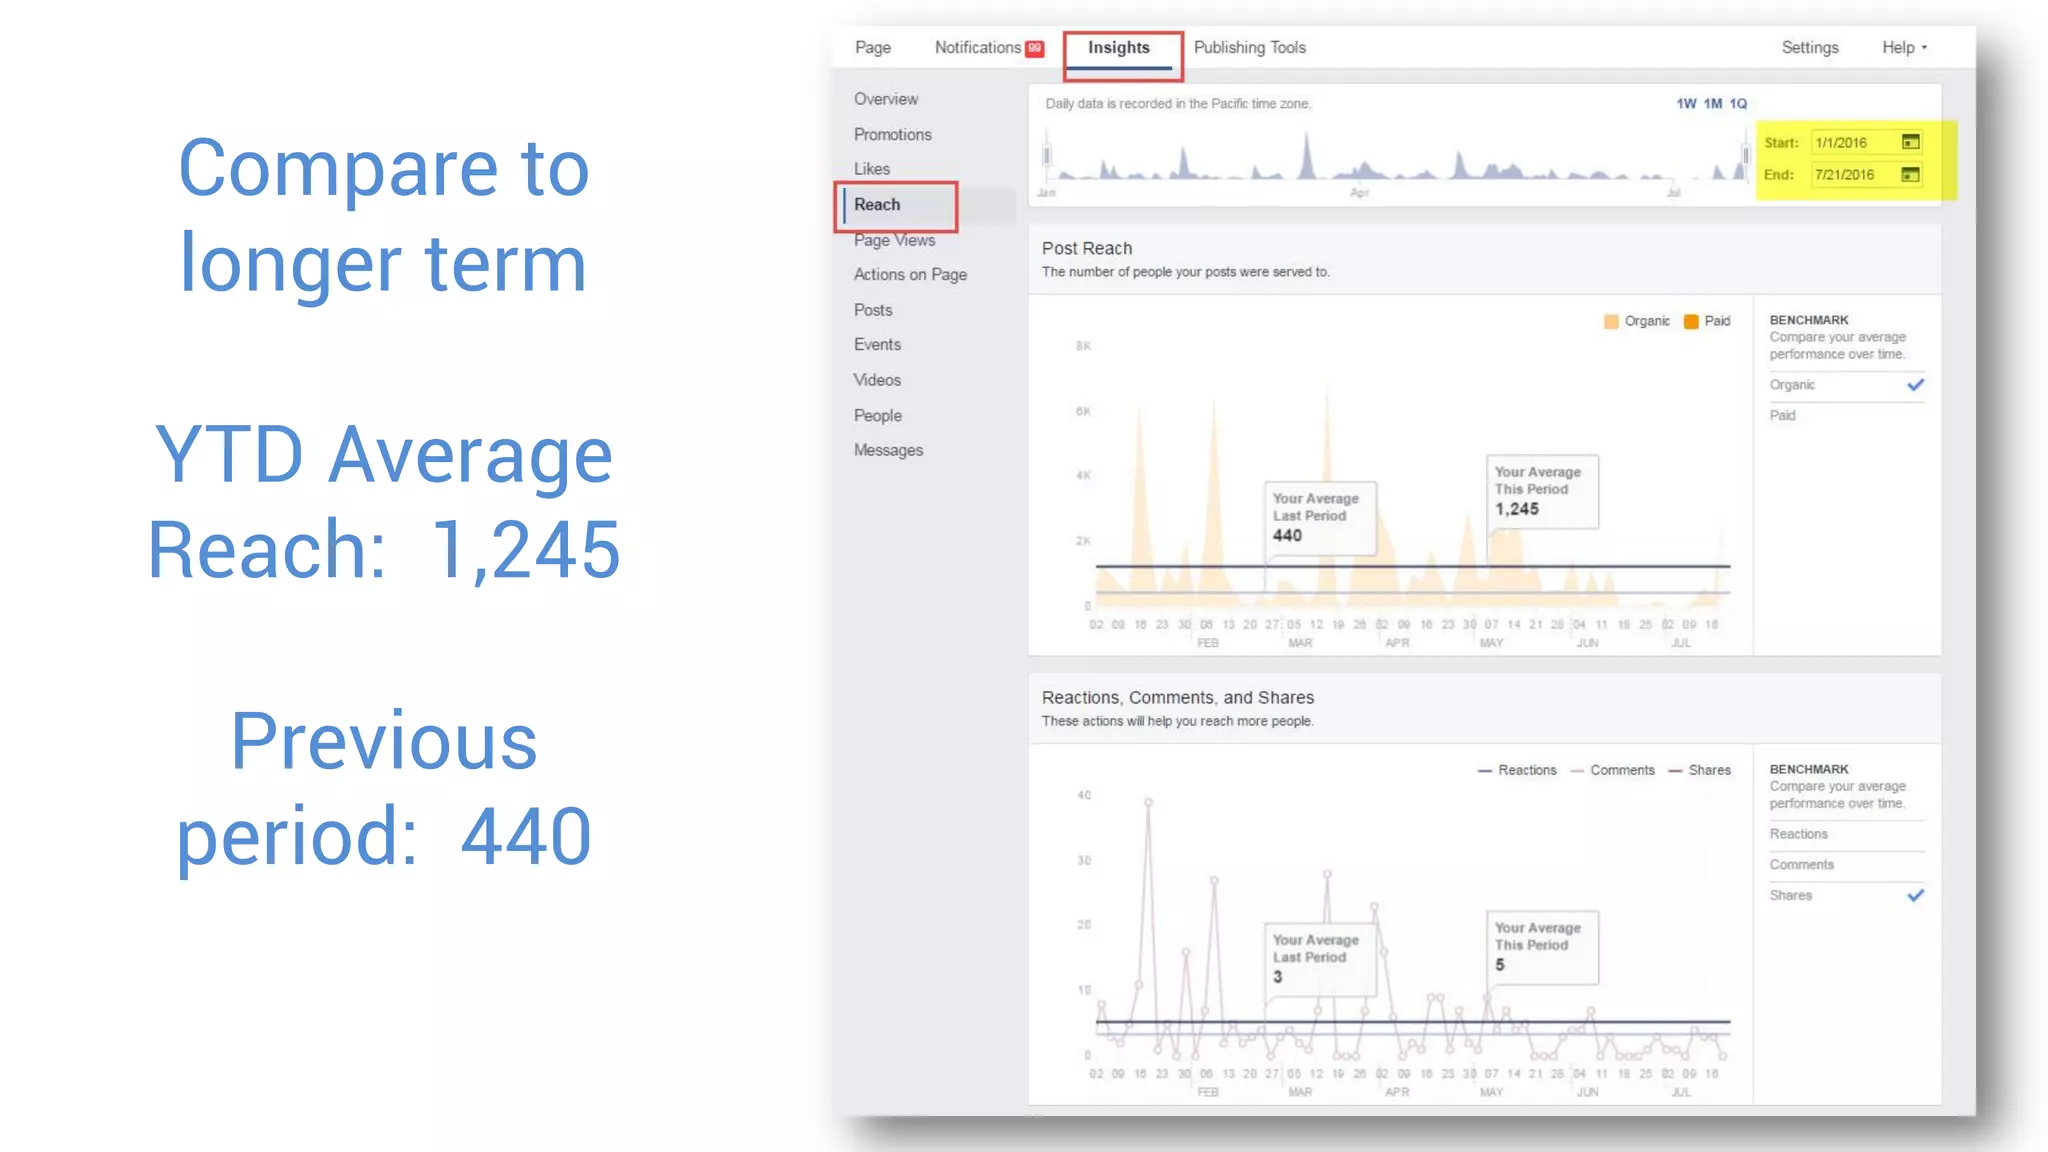The image size is (2048, 1152).
Task: Open Page Views in the sidebar
Action: pos(894,240)
